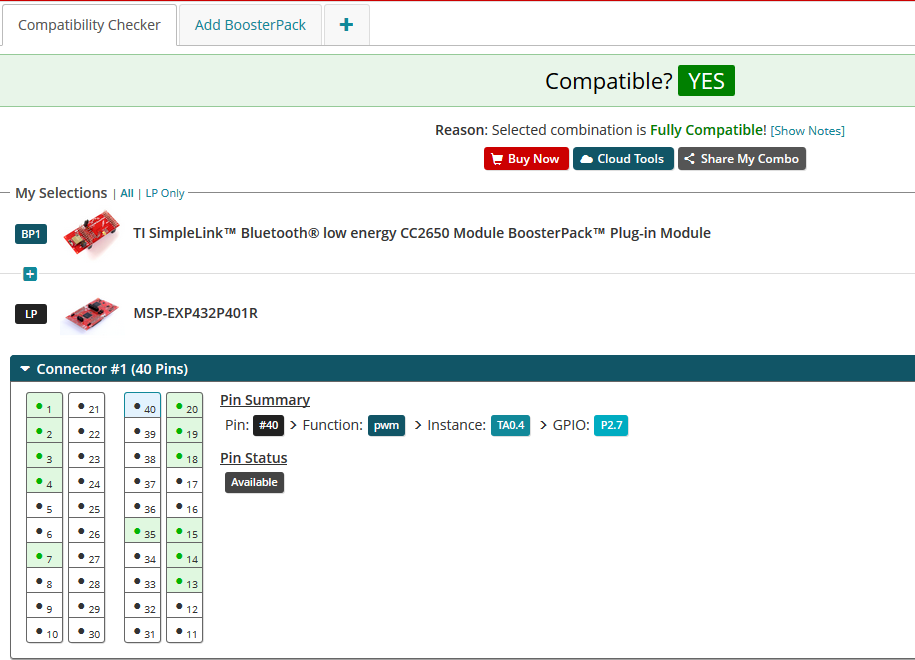Click the TA0.4 instance badge
The height and width of the screenshot is (660, 915).
(x=511, y=425)
